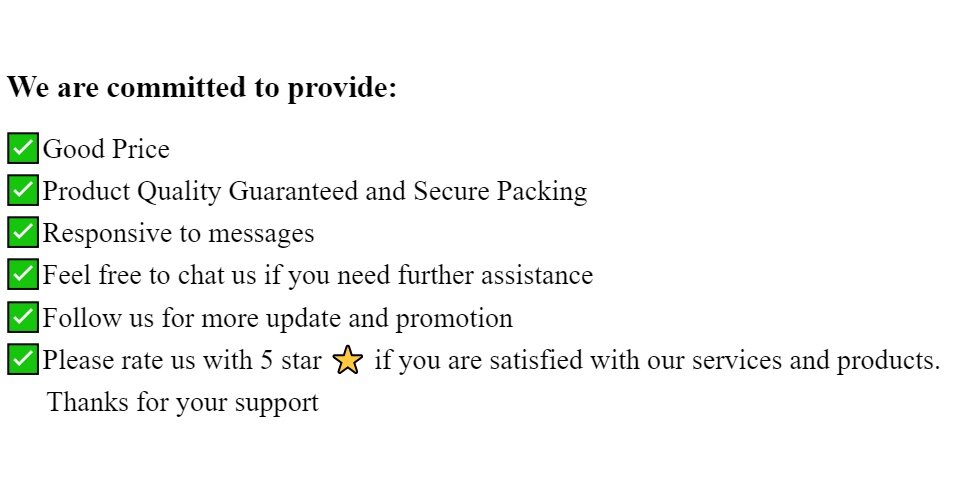
Task: Click the words further assistance
Action: coord(495,276)
